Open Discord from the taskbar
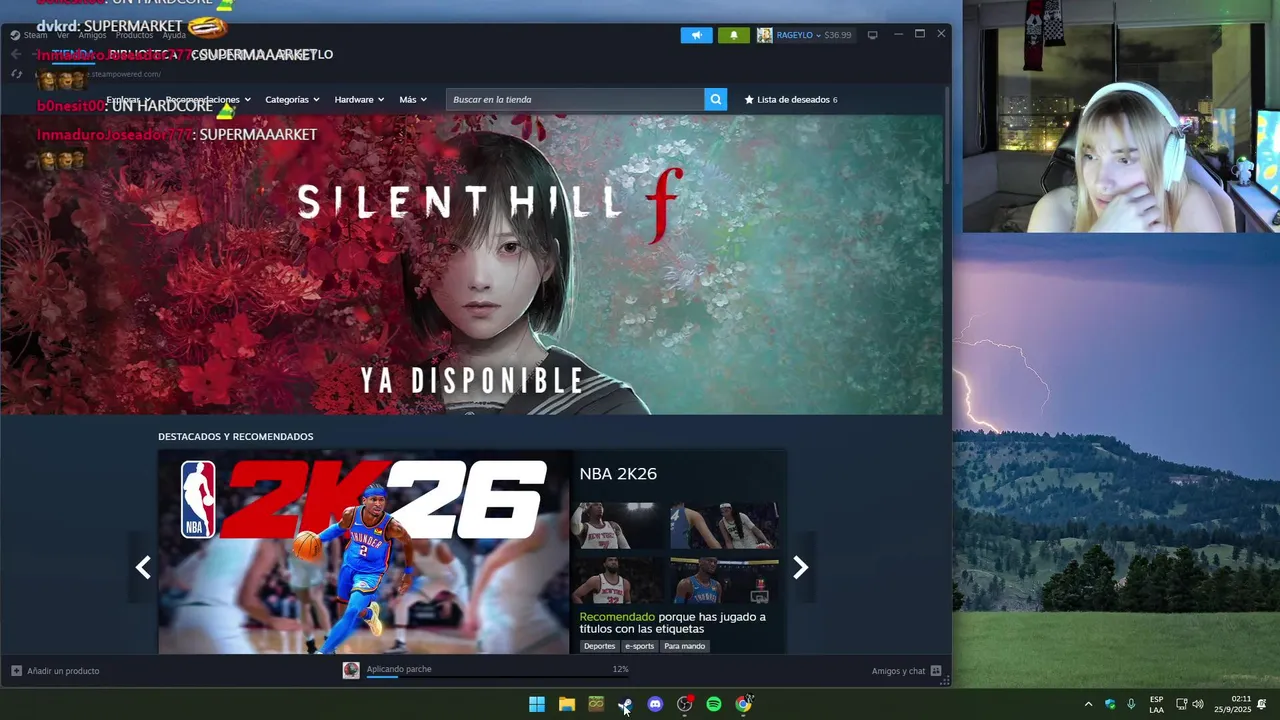The width and height of the screenshot is (1280, 720). (655, 704)
